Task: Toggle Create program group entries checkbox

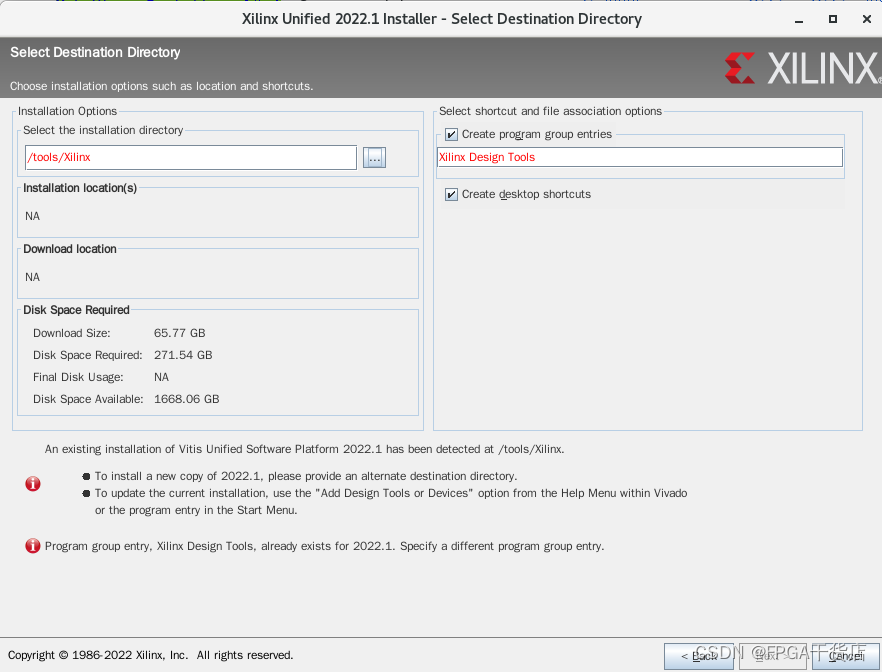Action: (451, 134)
